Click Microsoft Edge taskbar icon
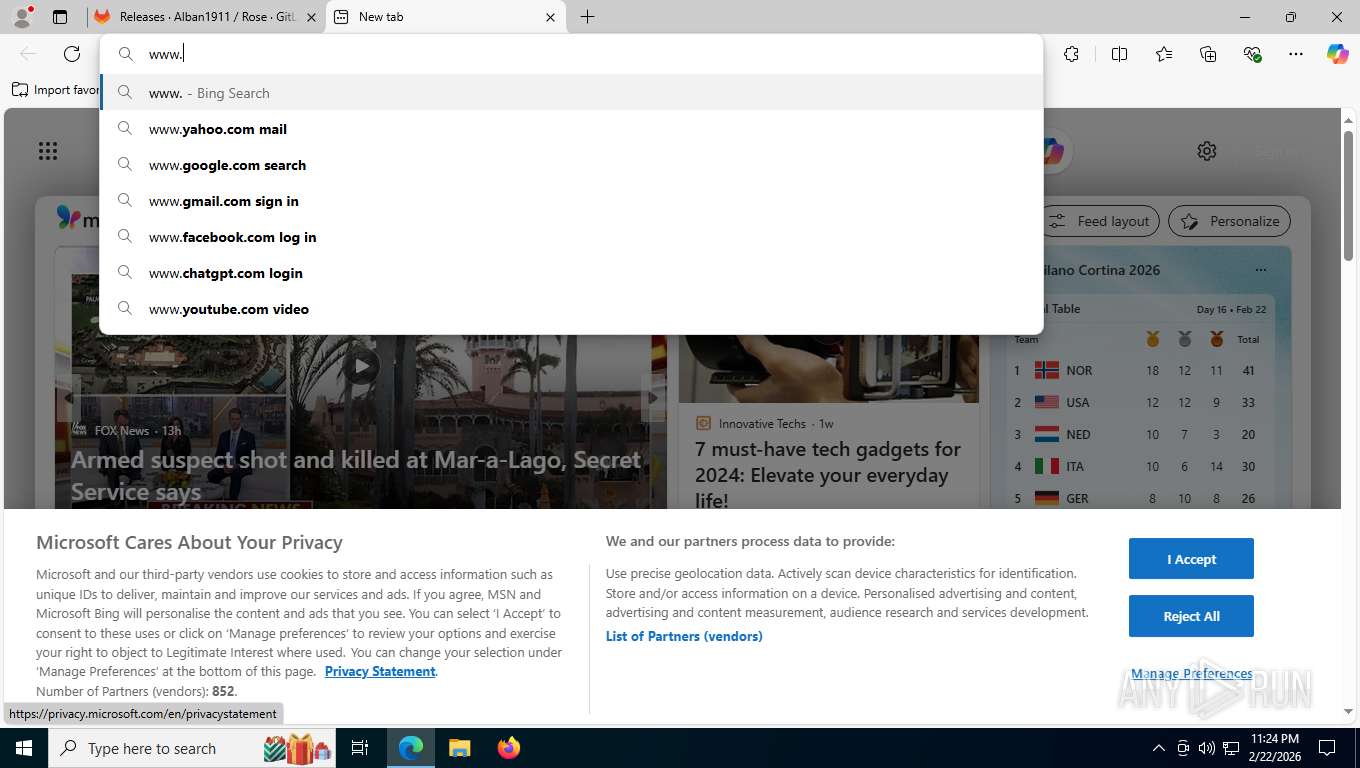 coord(411,748)
